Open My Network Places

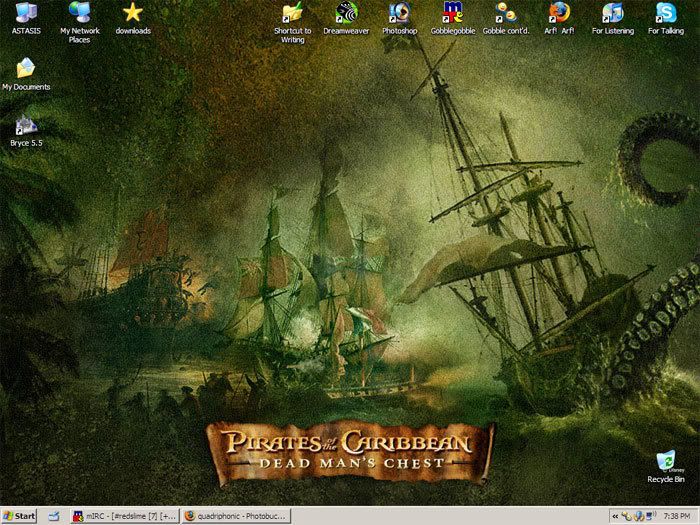[x=79, y=14]
